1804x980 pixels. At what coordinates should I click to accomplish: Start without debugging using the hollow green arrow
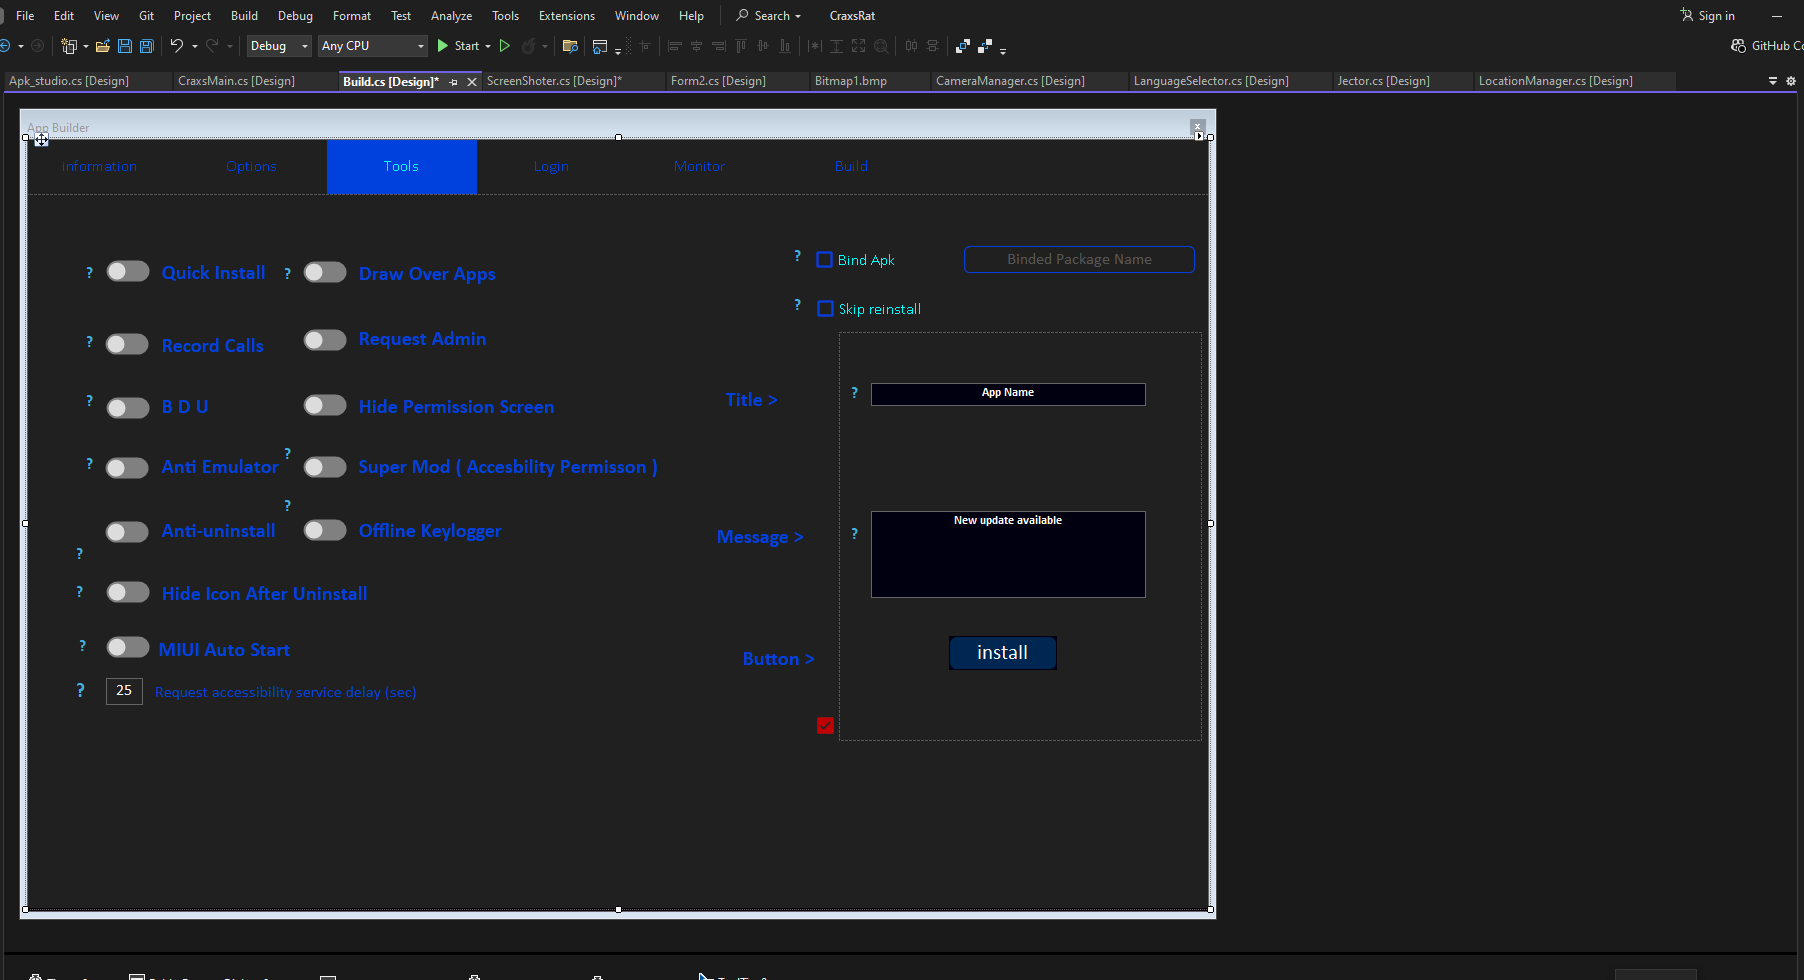tap(505, 46)
